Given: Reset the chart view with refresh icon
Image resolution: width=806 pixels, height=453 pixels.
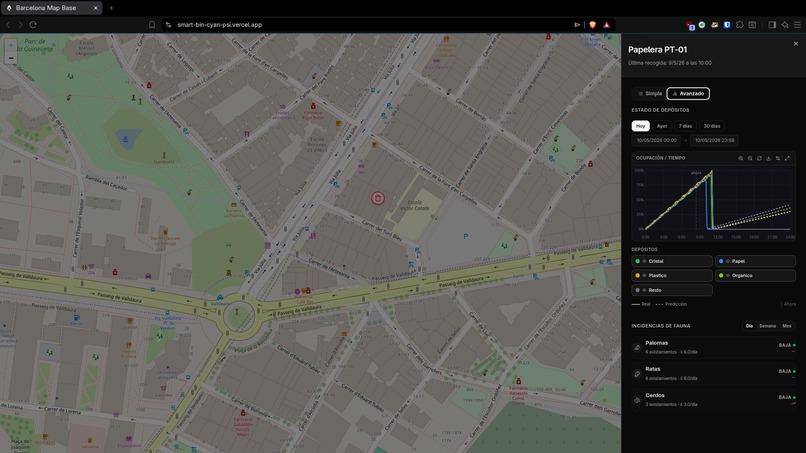Looking at the screenshot, I should coord(759,158).
